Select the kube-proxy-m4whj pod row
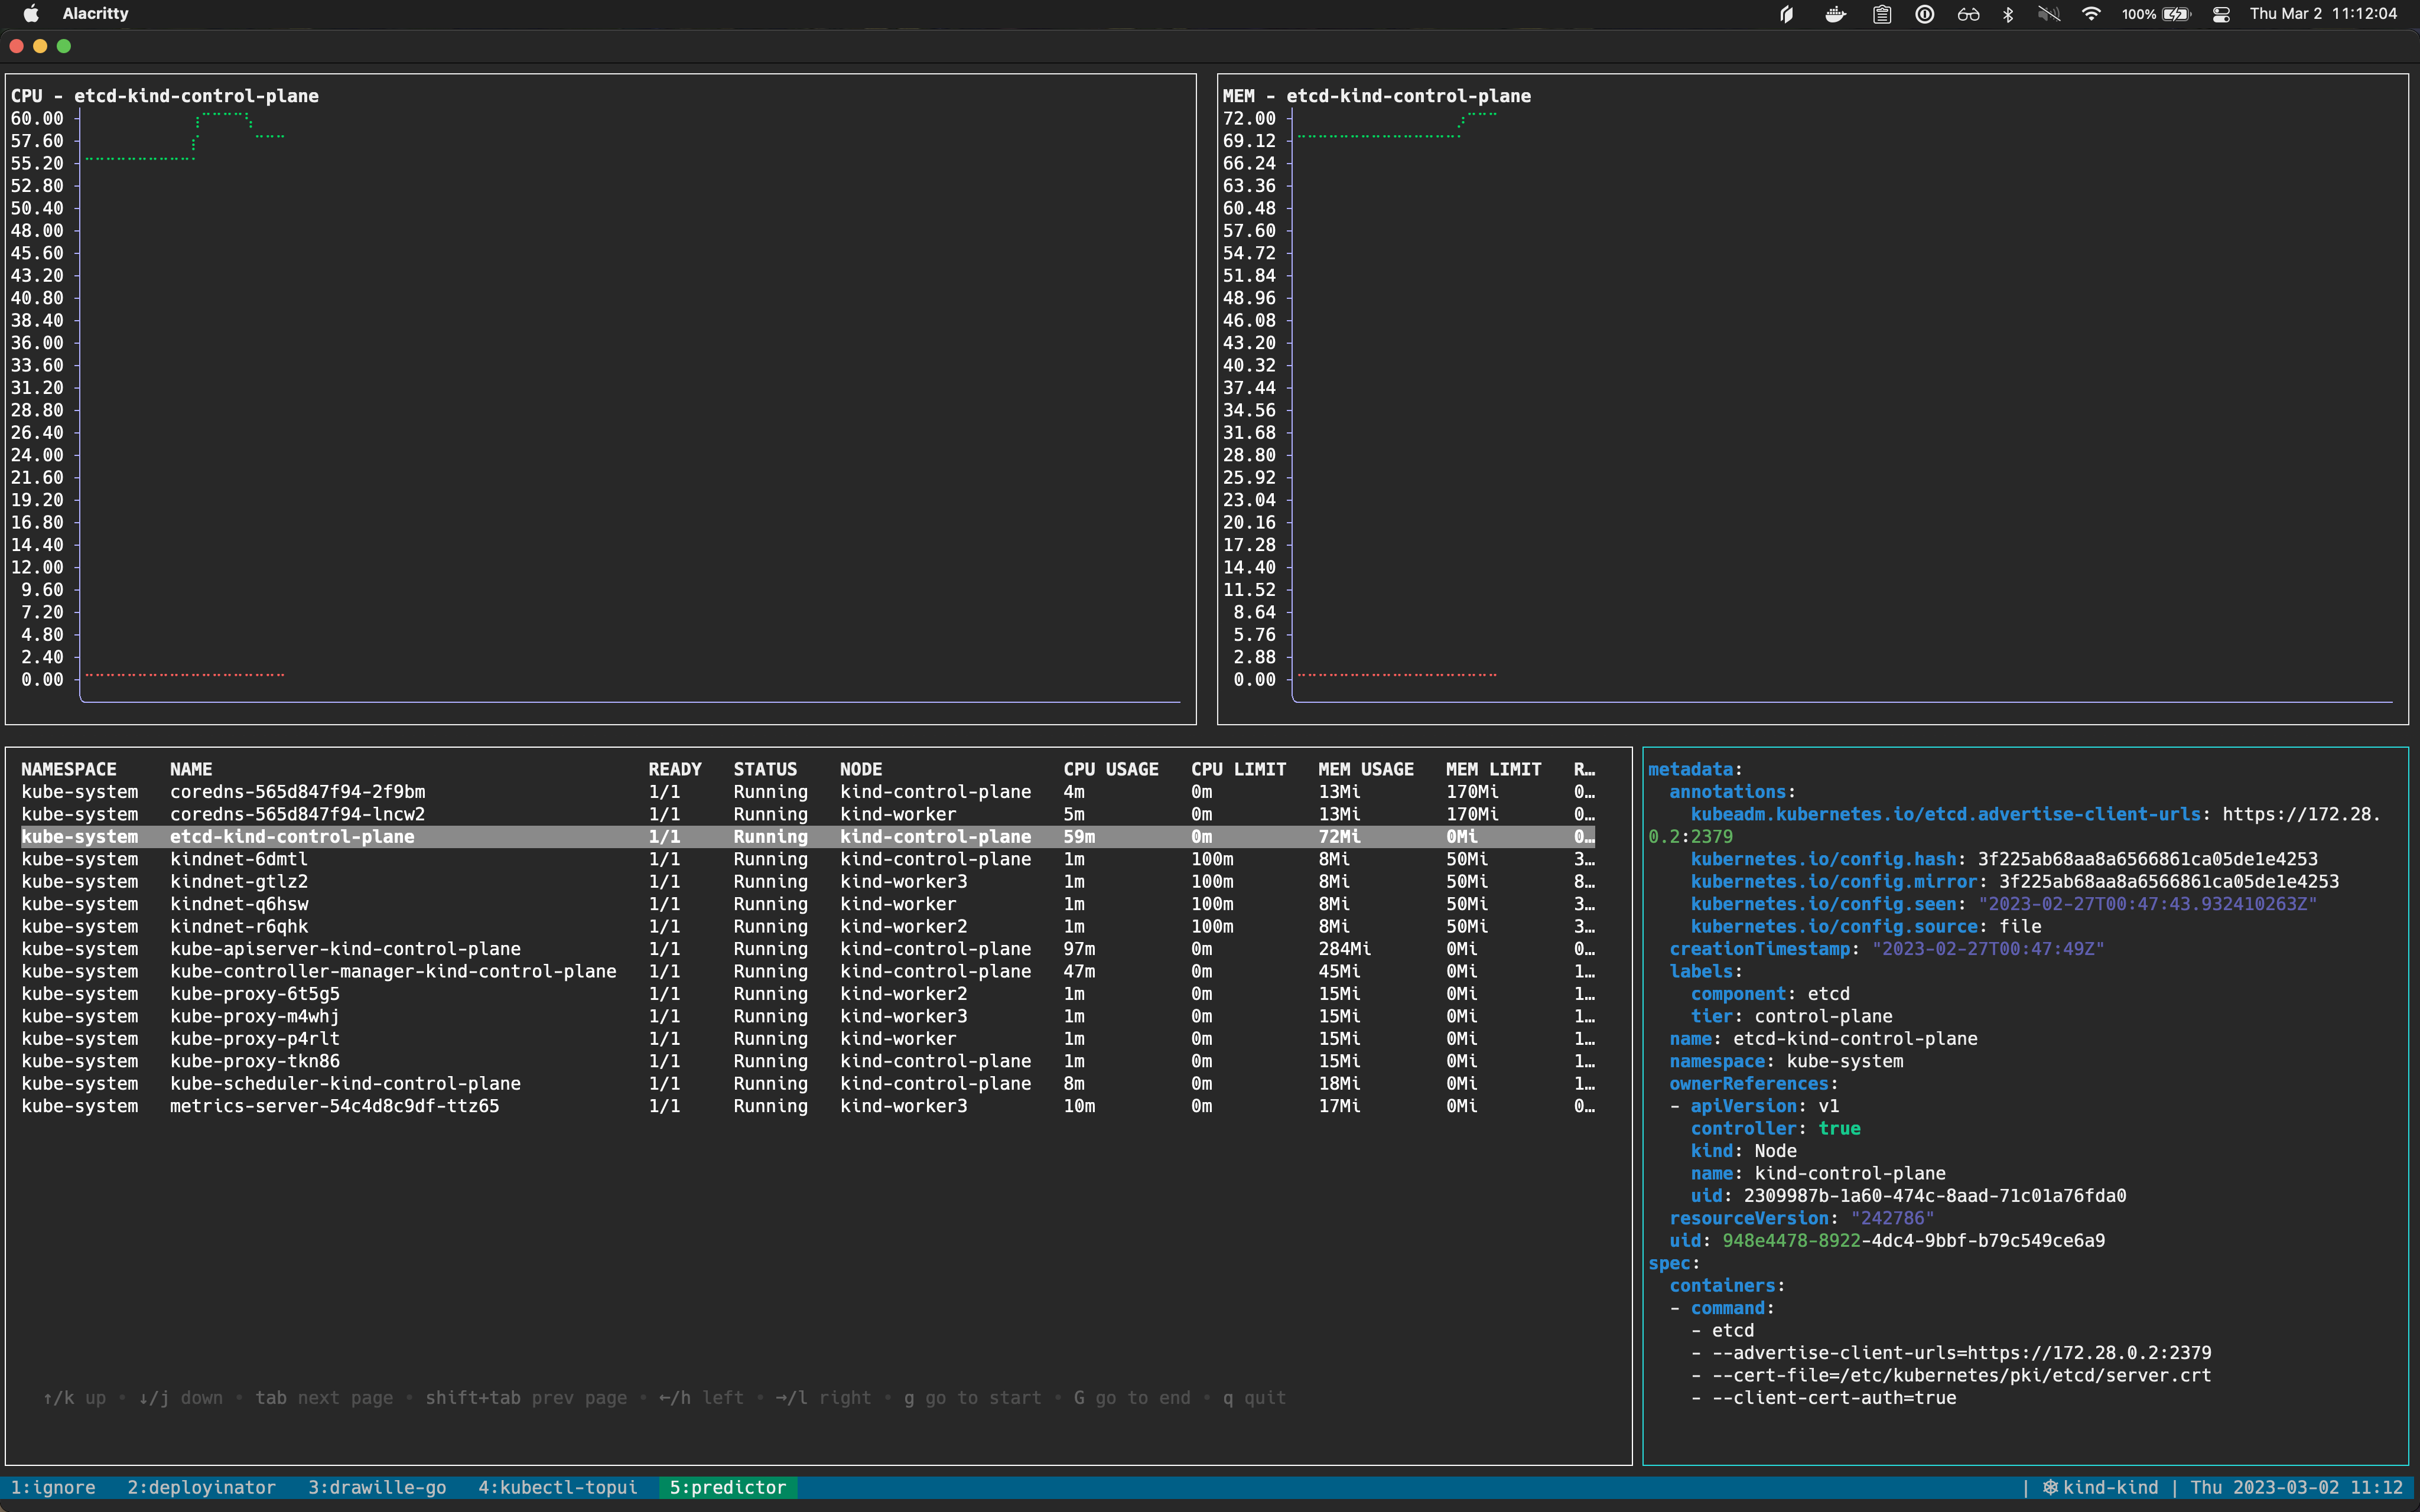The width and height of the screenshot is (2420, 1512). click(x=808, y=1016)
